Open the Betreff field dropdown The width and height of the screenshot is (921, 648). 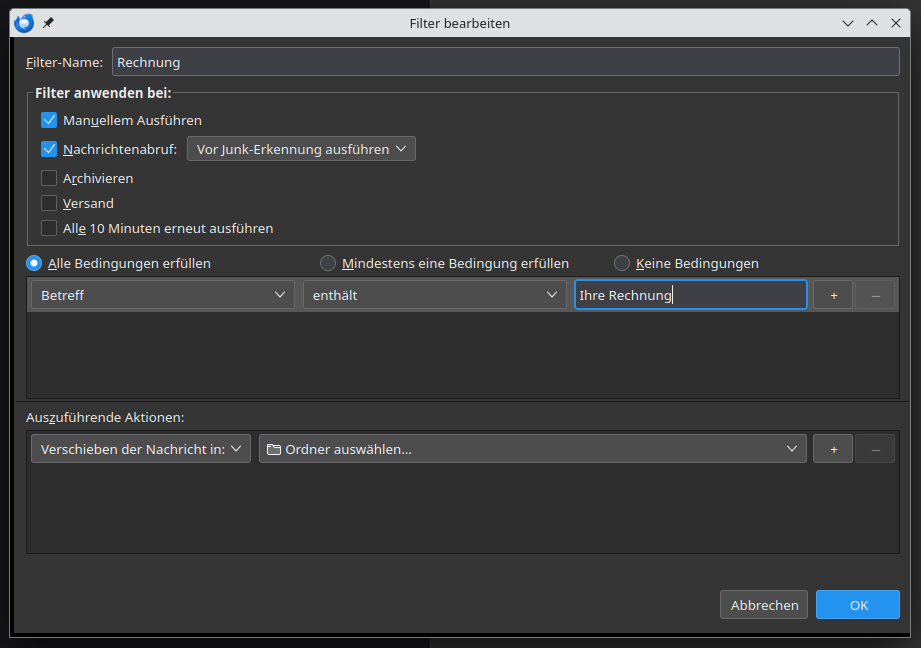click(x=163, y=295)
